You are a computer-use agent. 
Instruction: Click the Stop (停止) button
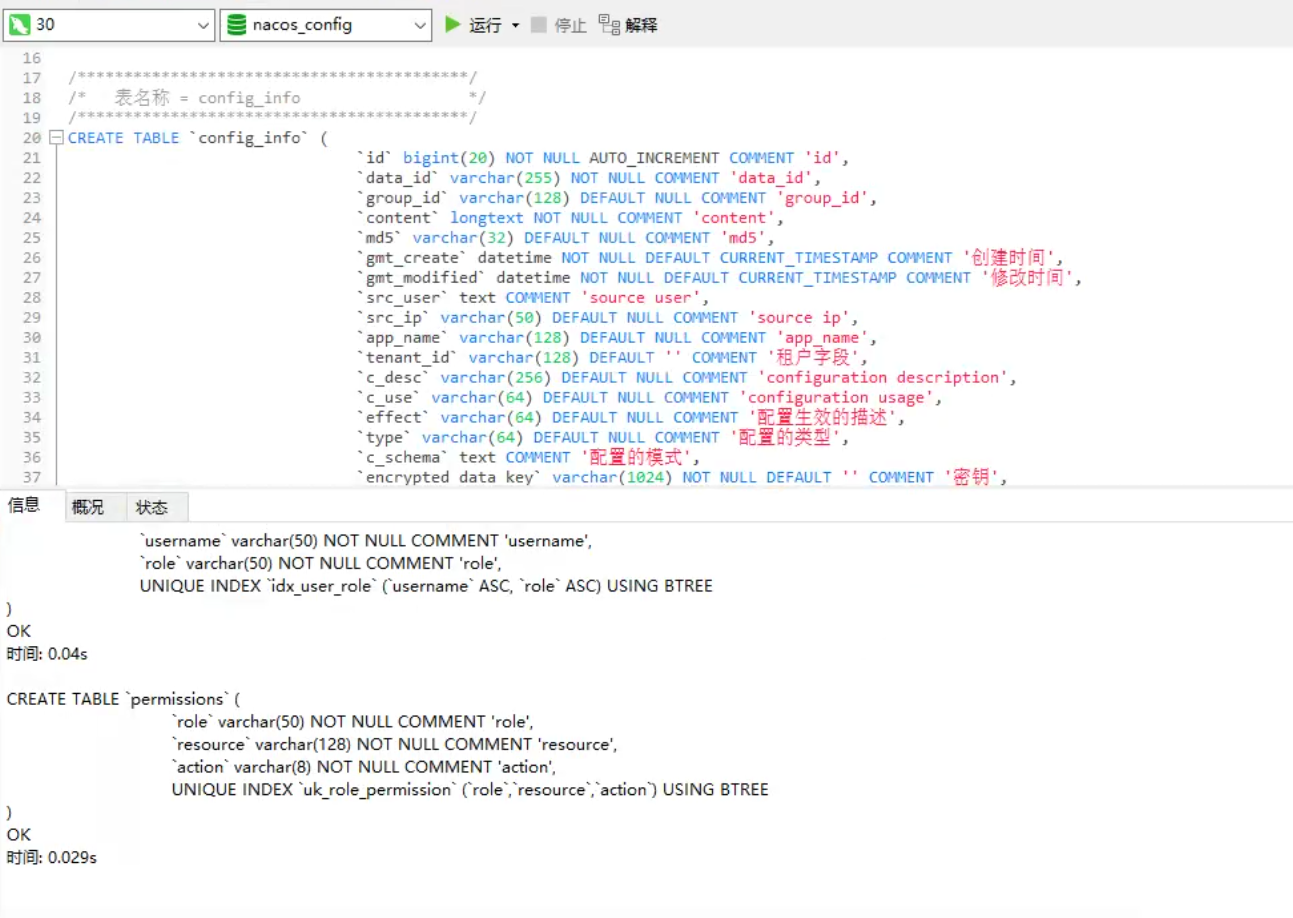click(x=558, y=25)
